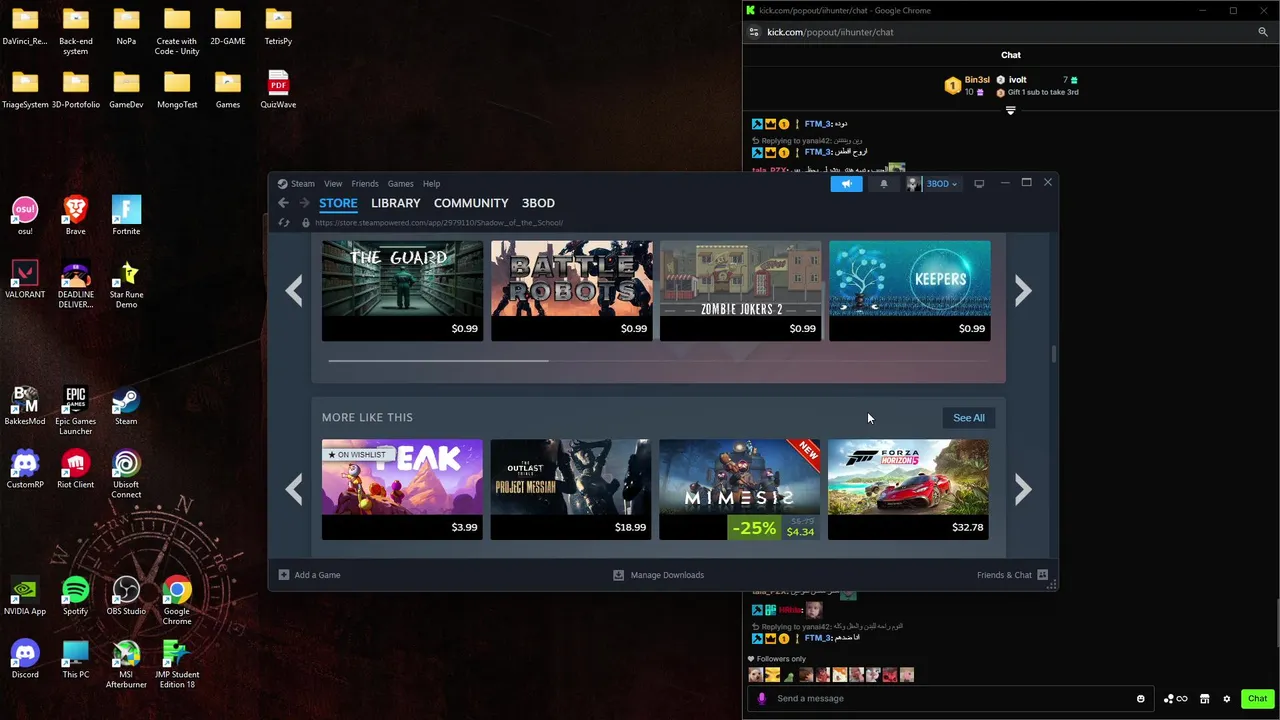Launch VALORANT from the desktop

pos(25,279)
